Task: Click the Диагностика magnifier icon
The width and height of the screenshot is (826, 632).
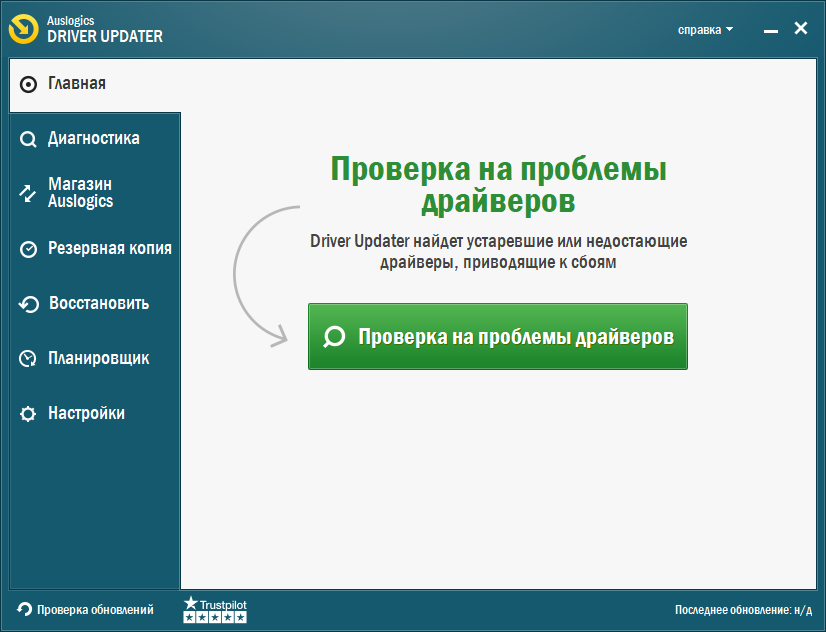Action: click(28, 139)
